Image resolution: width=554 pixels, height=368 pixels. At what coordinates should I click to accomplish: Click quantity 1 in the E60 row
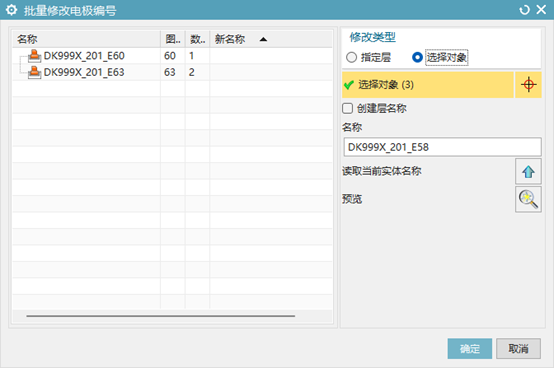coord(191,56)
